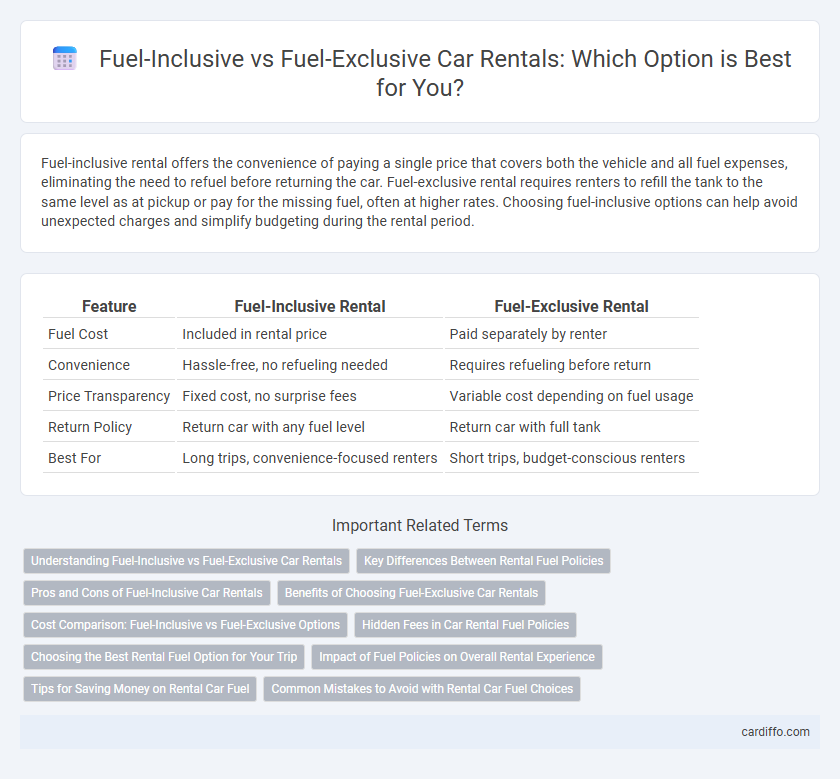
Task: Click the intro paragraph about fuel-inclusive rental
Action: (419, 192)
